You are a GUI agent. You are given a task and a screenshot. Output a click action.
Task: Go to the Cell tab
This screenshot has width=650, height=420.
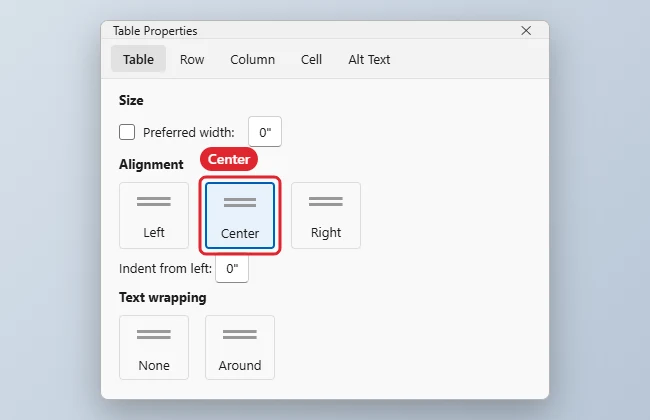311,59
